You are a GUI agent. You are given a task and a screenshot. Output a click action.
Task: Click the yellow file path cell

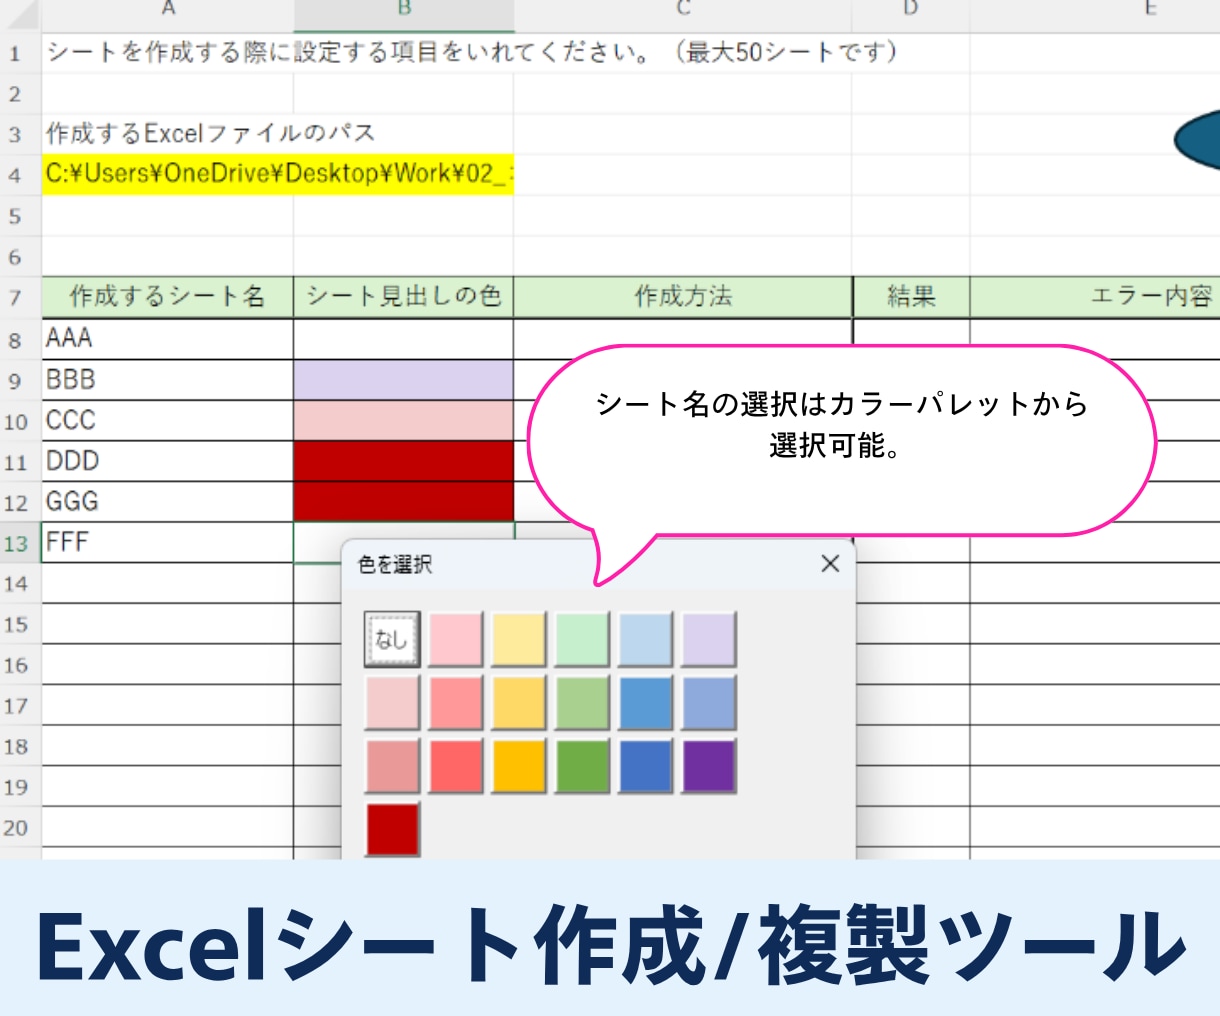[x=278, y=174]
